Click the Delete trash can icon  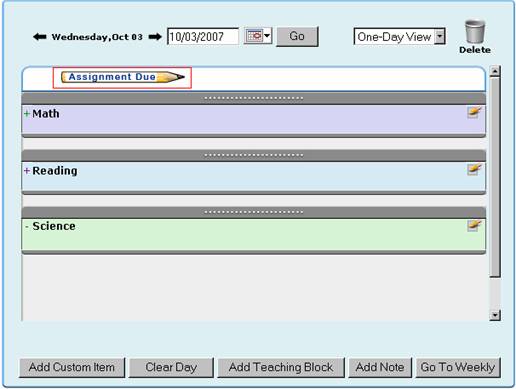tap(475, 32)
